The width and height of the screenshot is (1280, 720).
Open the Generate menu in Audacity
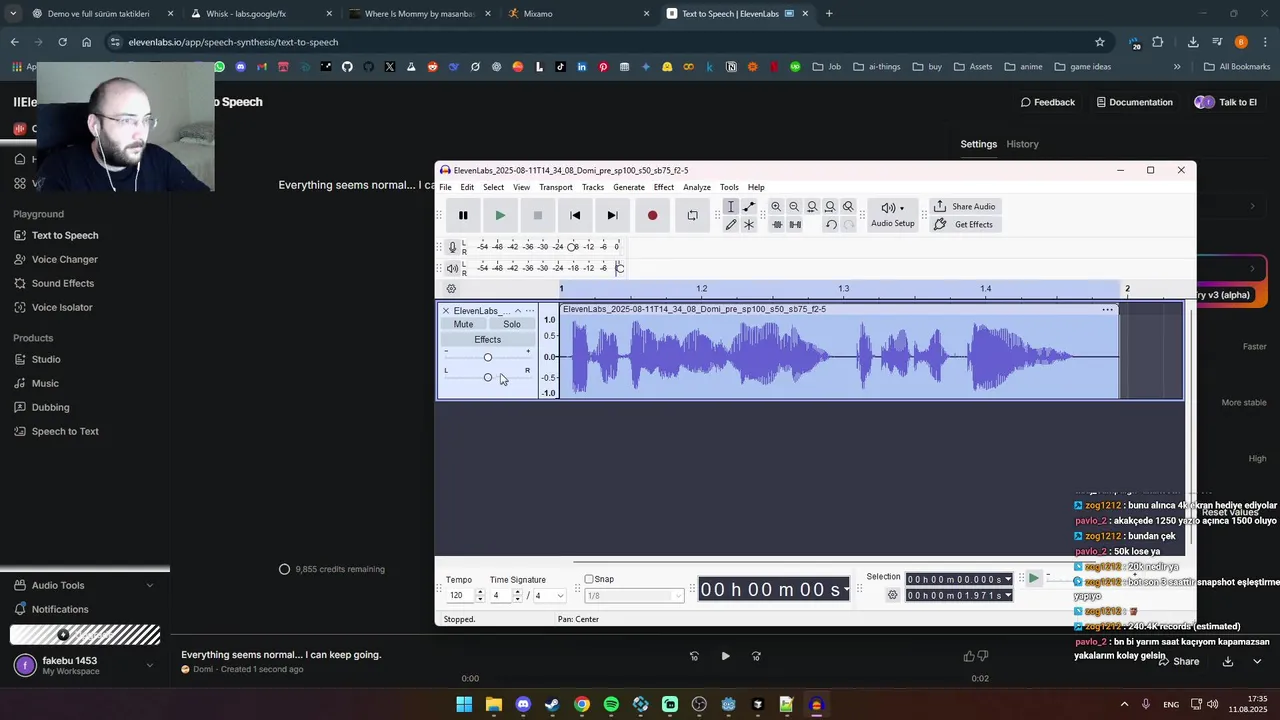[629, 187]
